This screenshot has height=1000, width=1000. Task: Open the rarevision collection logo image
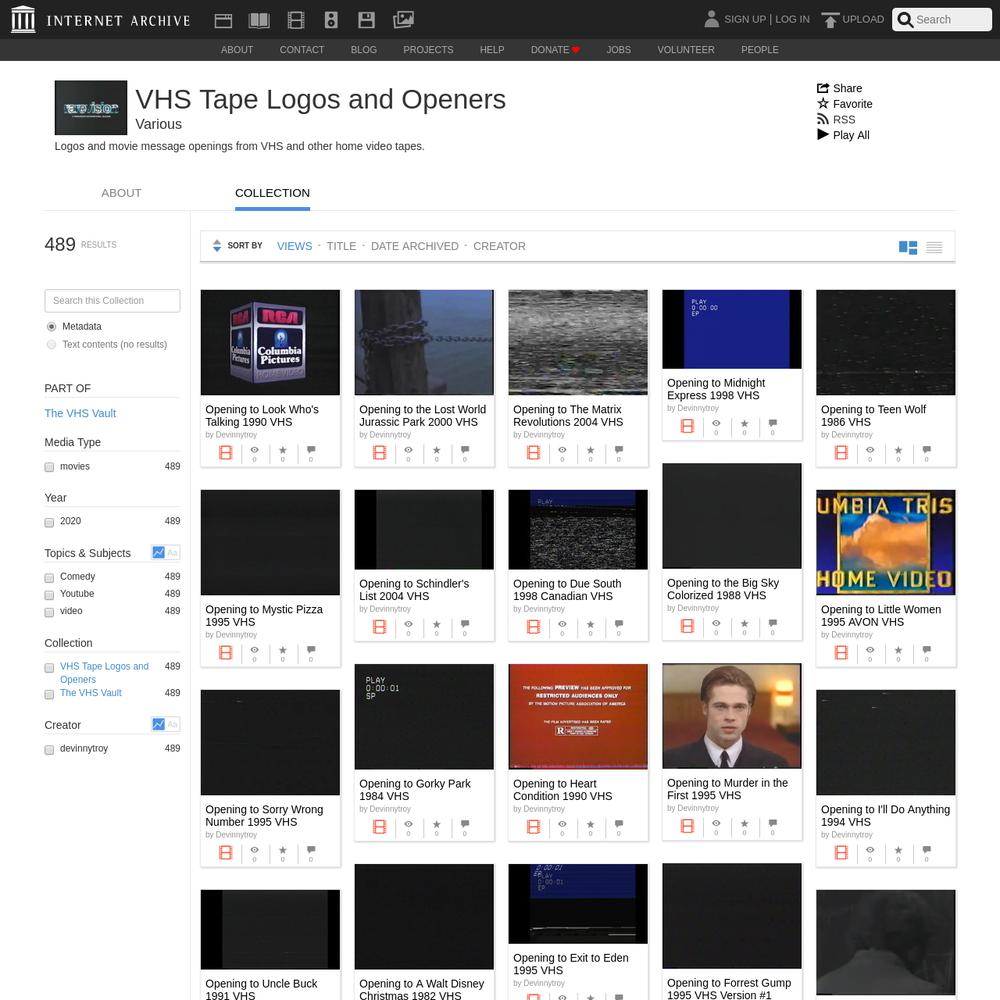[91, 107]
